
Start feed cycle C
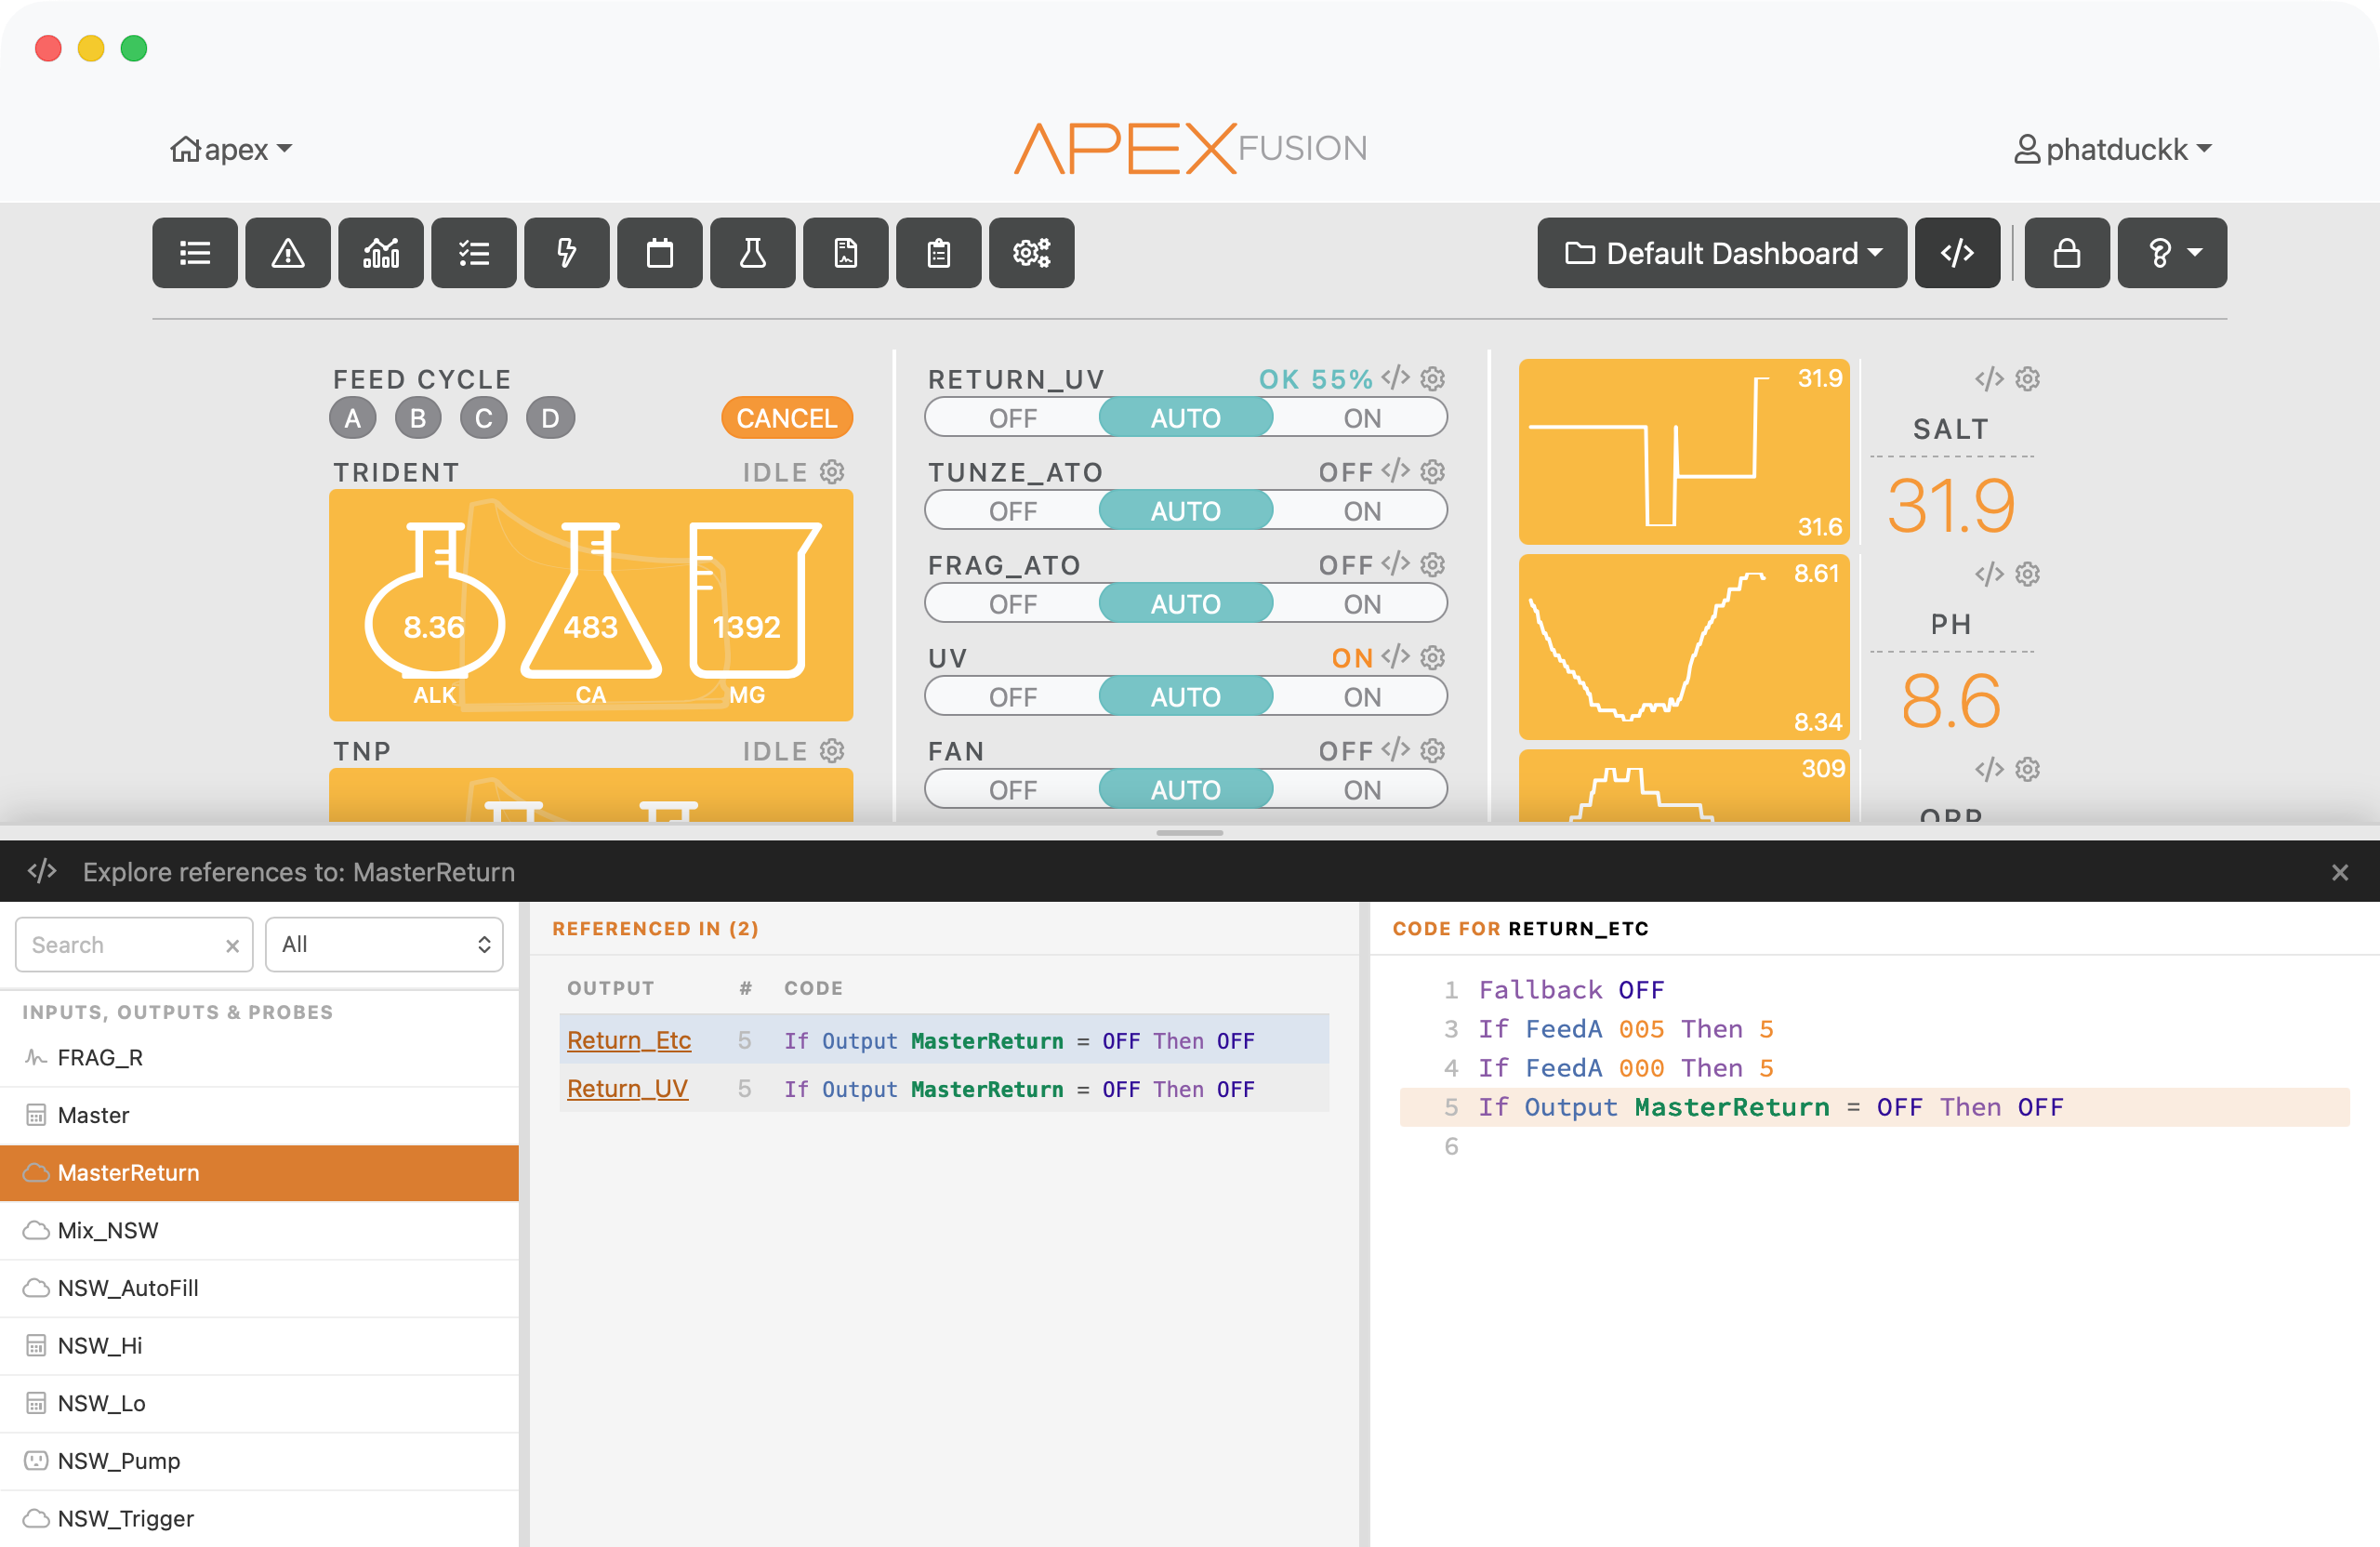tap(484, 418)
